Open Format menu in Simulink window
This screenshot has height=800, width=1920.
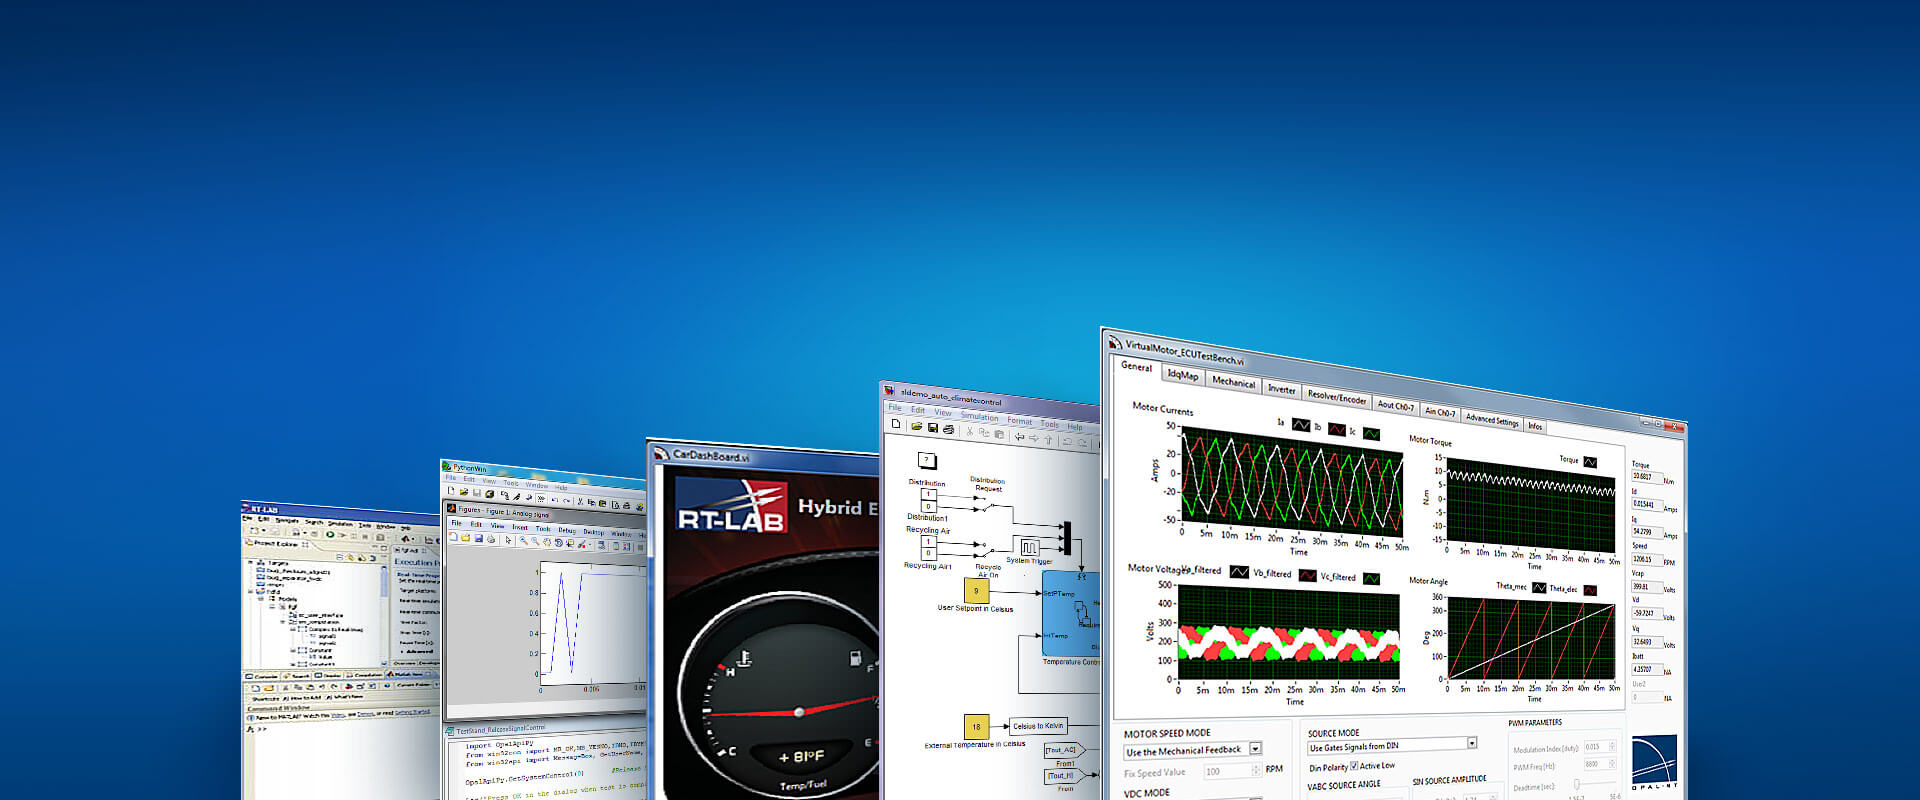tap(1020, 421)
